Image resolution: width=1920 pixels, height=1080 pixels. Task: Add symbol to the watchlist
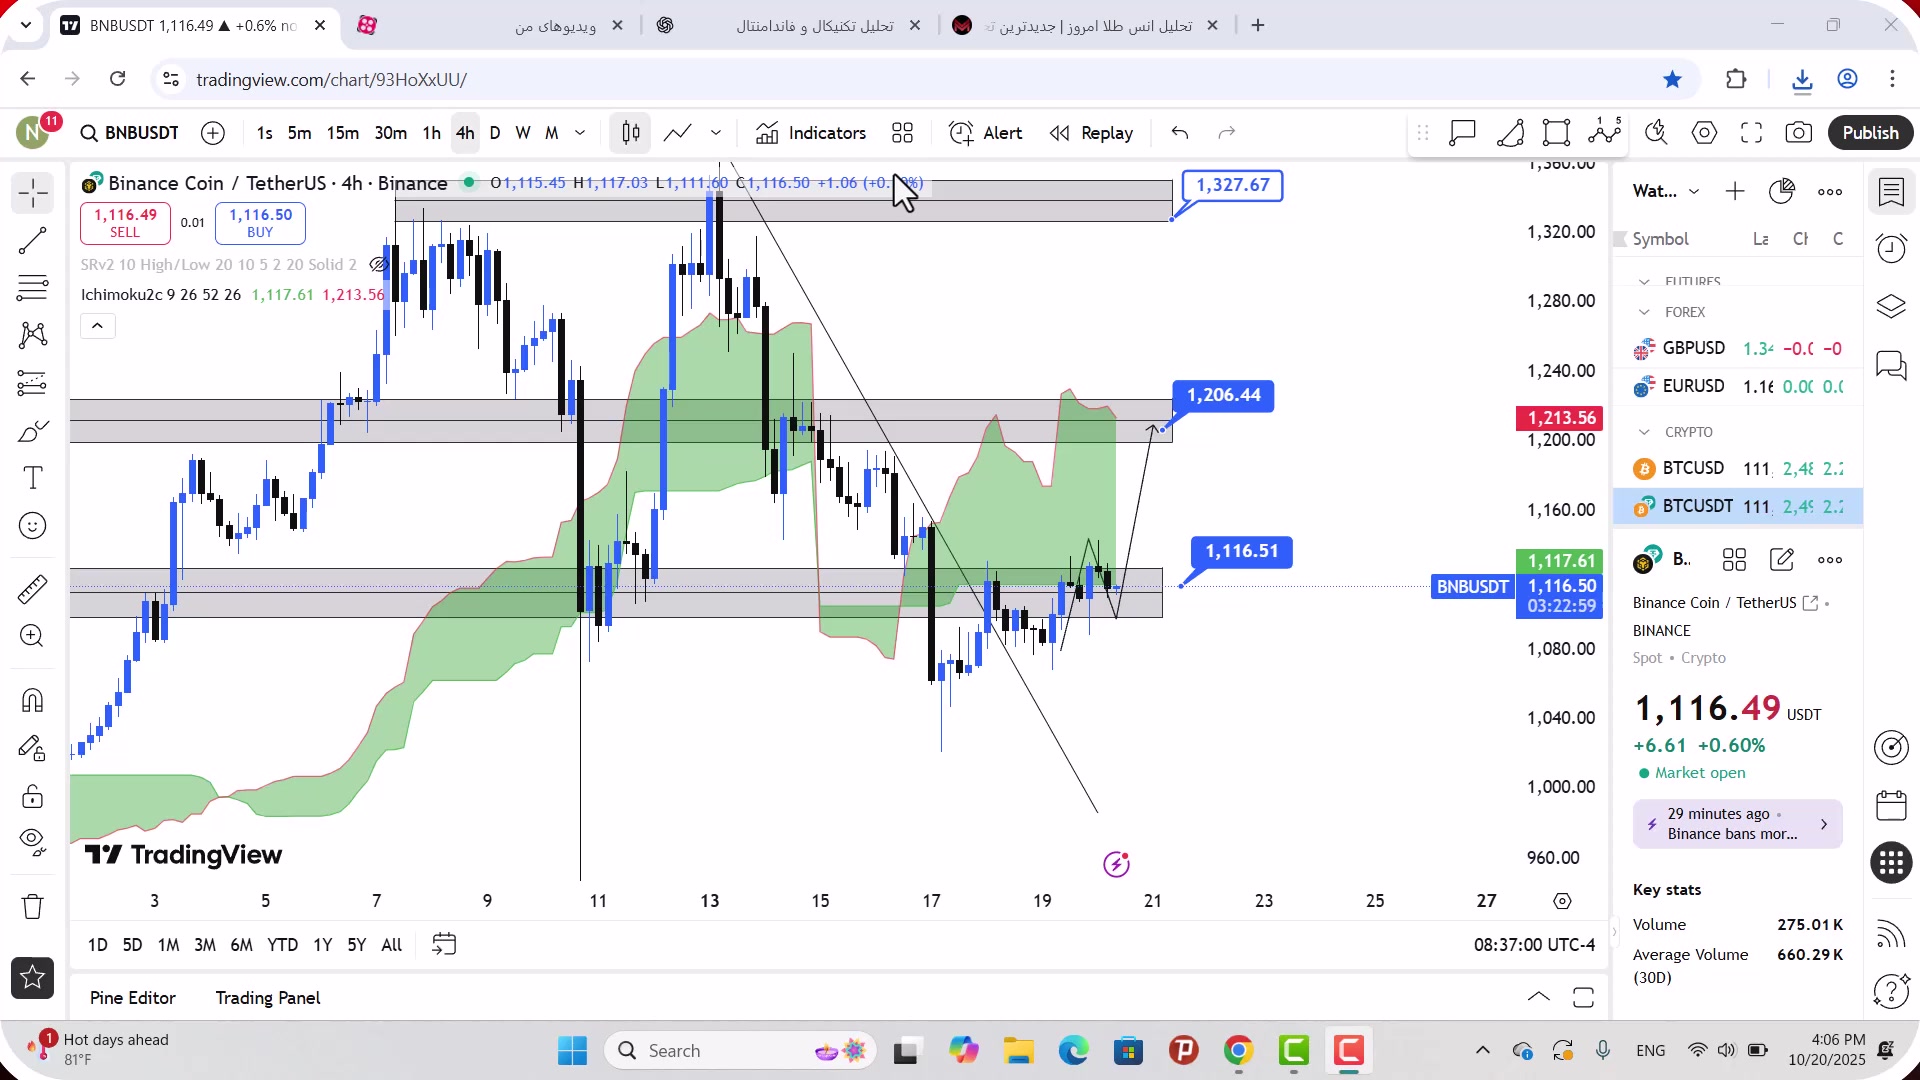(1735, 192)
